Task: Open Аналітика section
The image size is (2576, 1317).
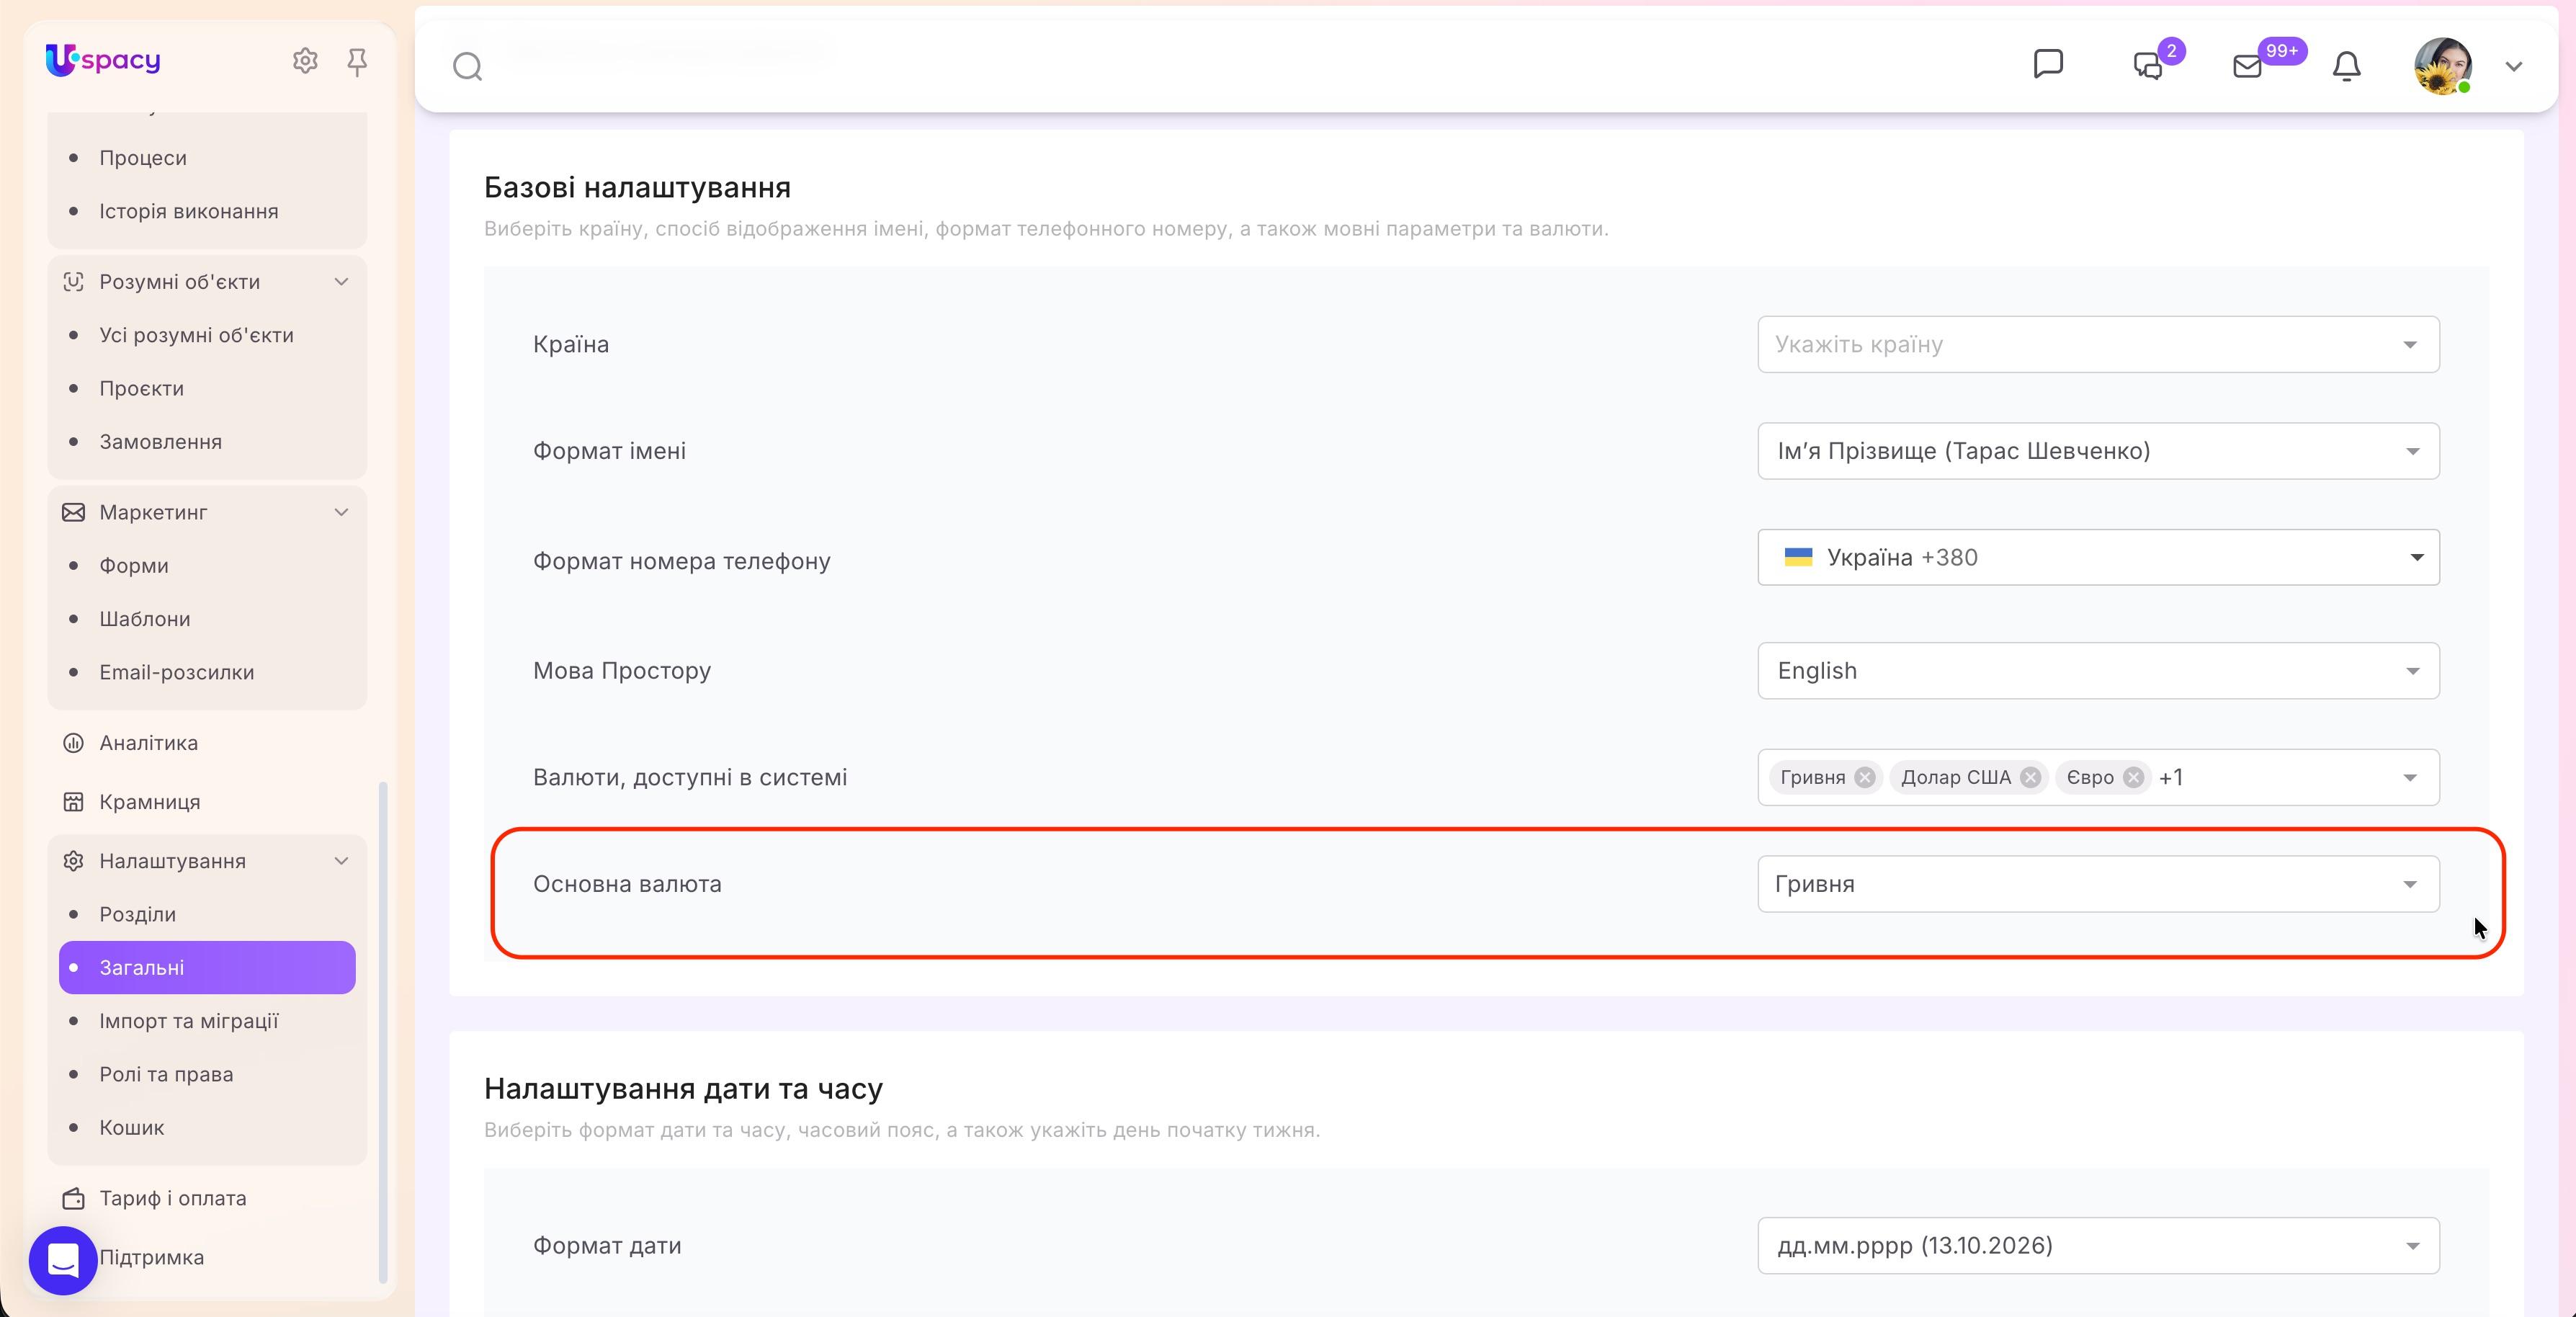Action: pyautogui.click(x=149, y=742)
